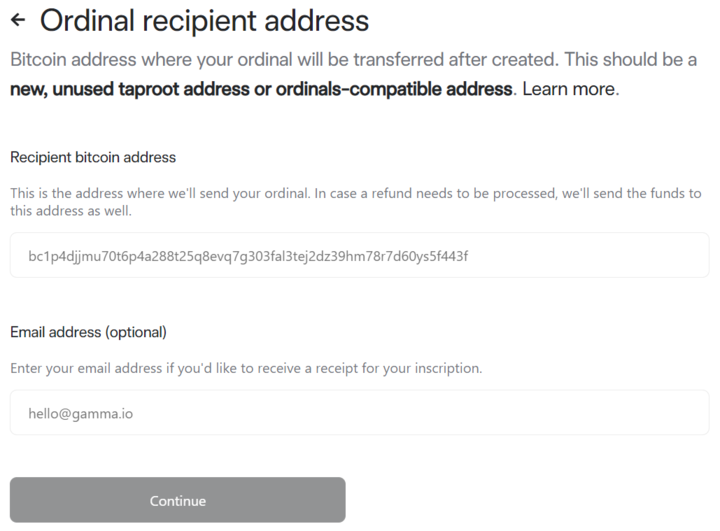Go back using the left arrow icon
This screenshot has height=531, width=720.
pos(18,19)
